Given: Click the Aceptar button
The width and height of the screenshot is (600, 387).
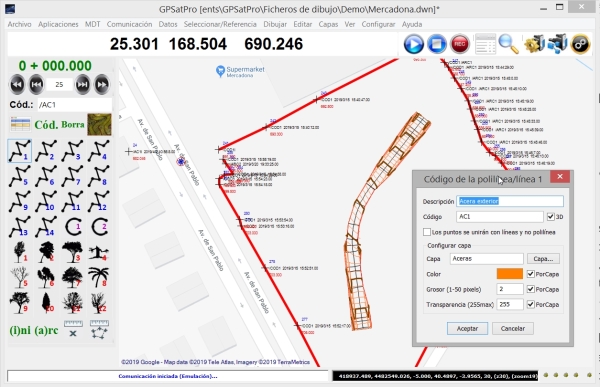Looking at the screenshot, I should coord(467,328).
